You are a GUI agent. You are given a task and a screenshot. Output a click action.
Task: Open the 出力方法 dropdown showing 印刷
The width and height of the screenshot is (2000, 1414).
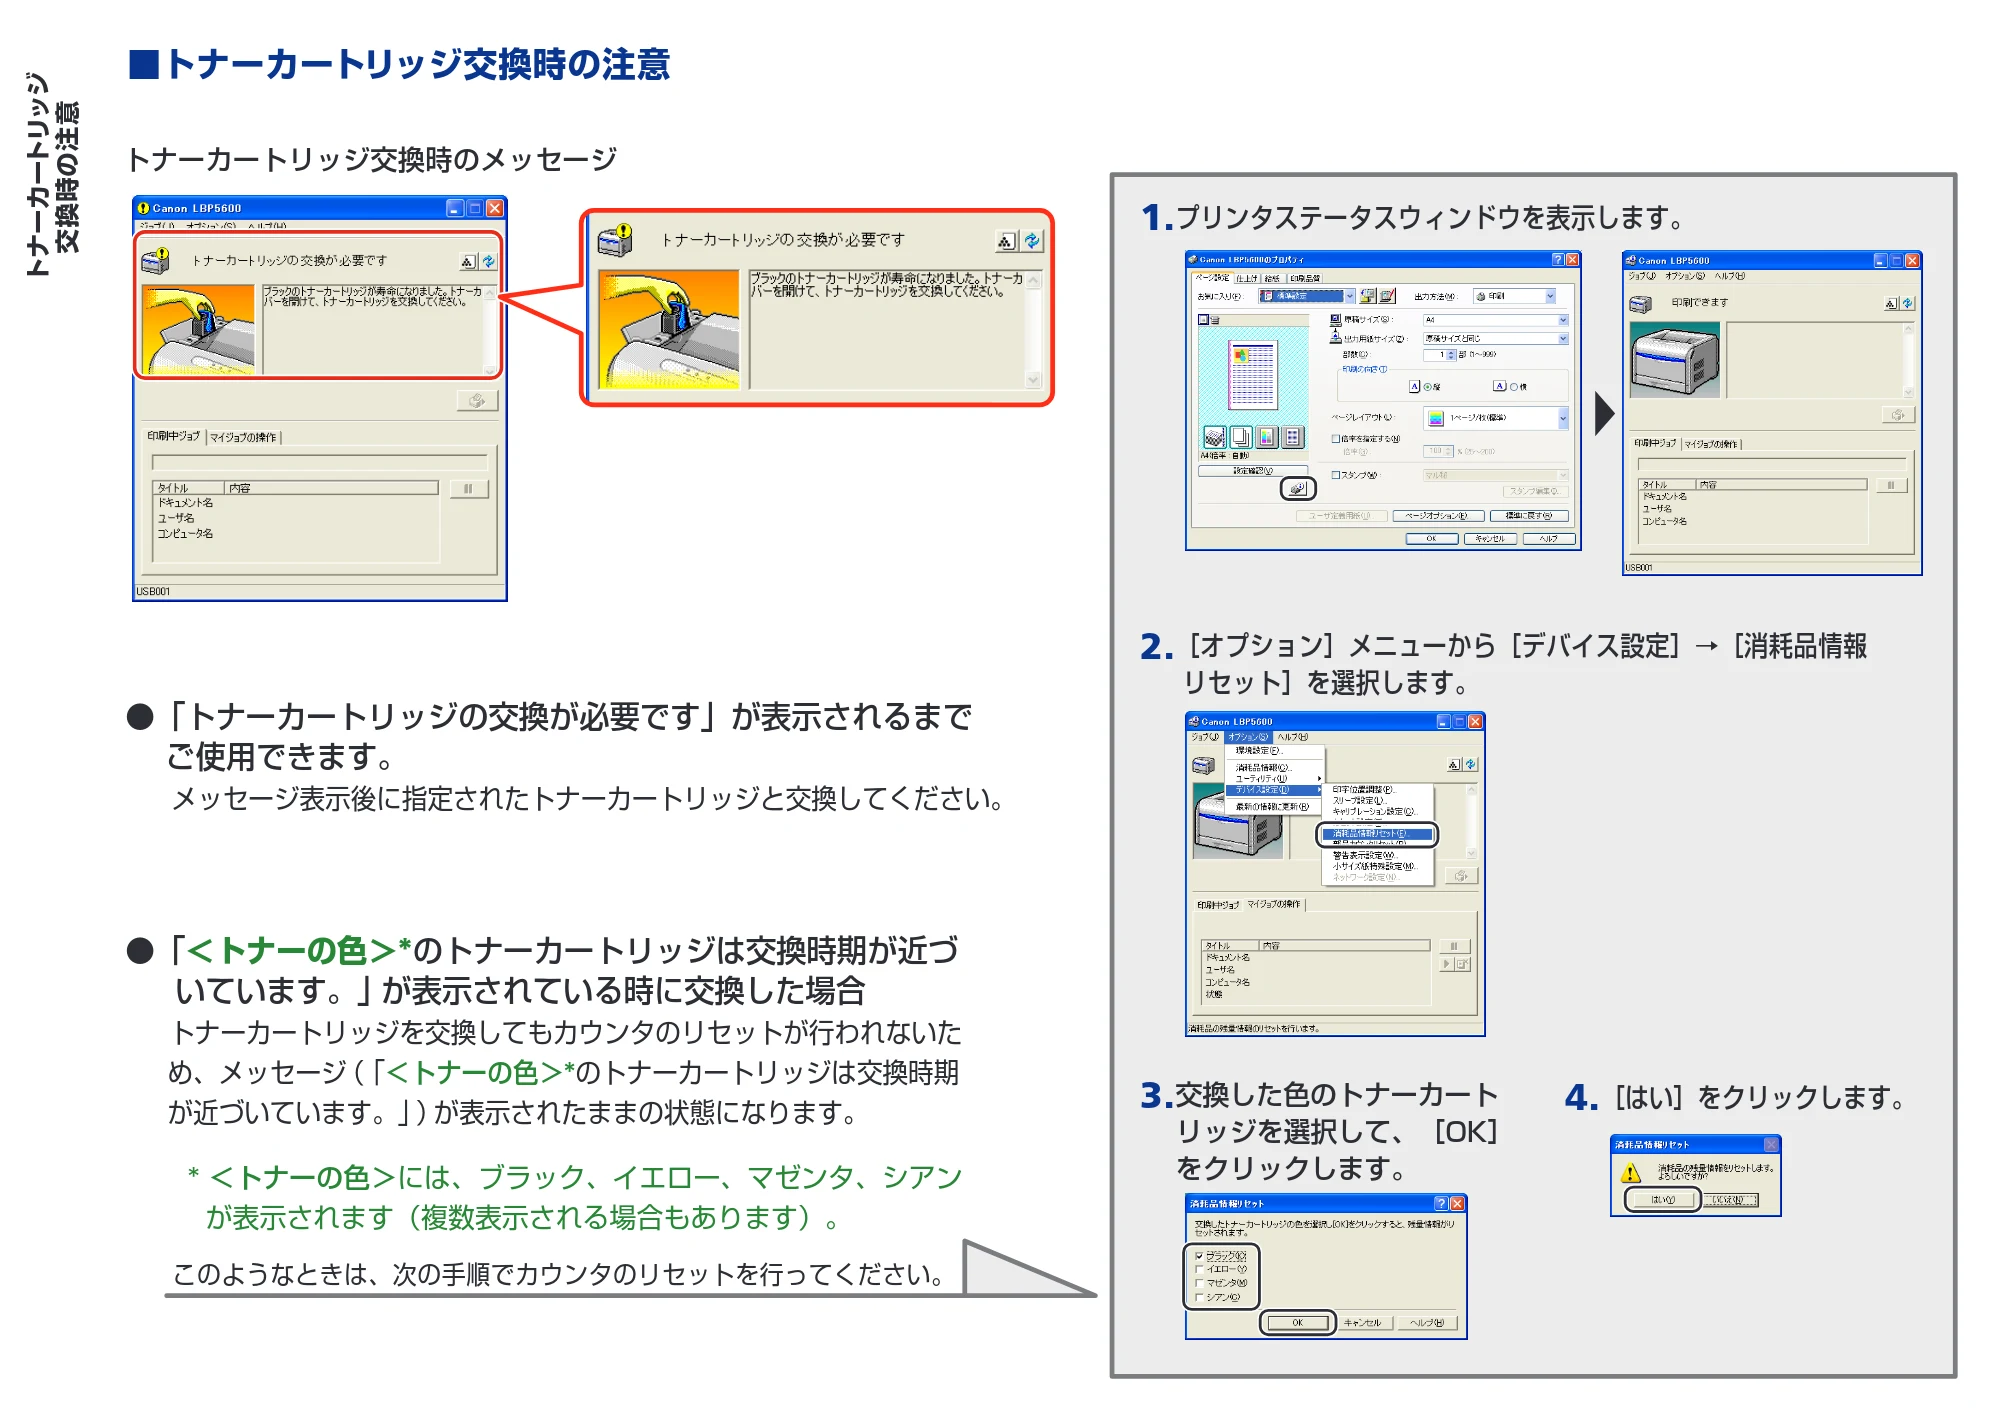click(1514, 296)
